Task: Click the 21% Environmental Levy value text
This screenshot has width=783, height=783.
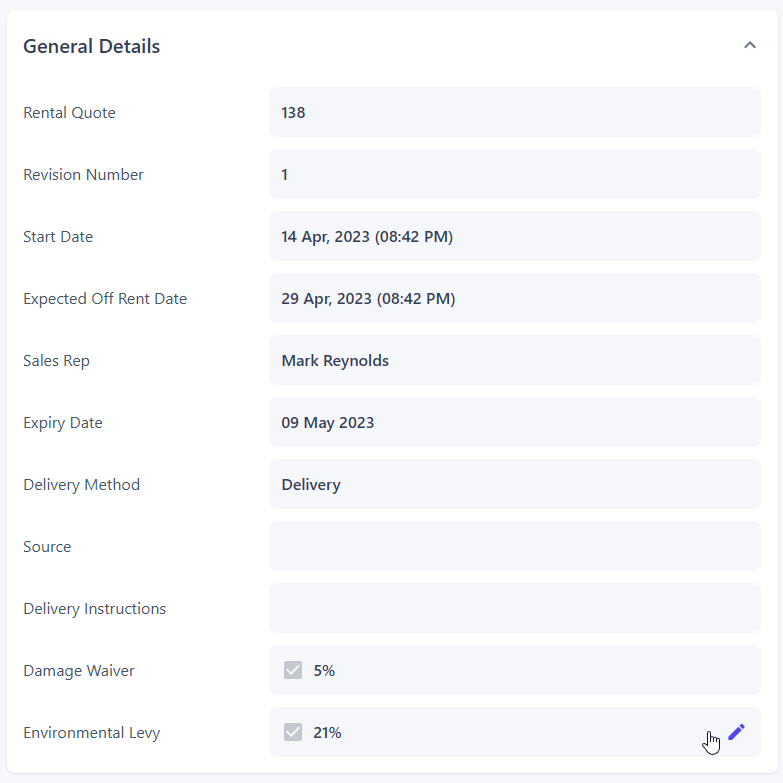Action: pos(327,732)
